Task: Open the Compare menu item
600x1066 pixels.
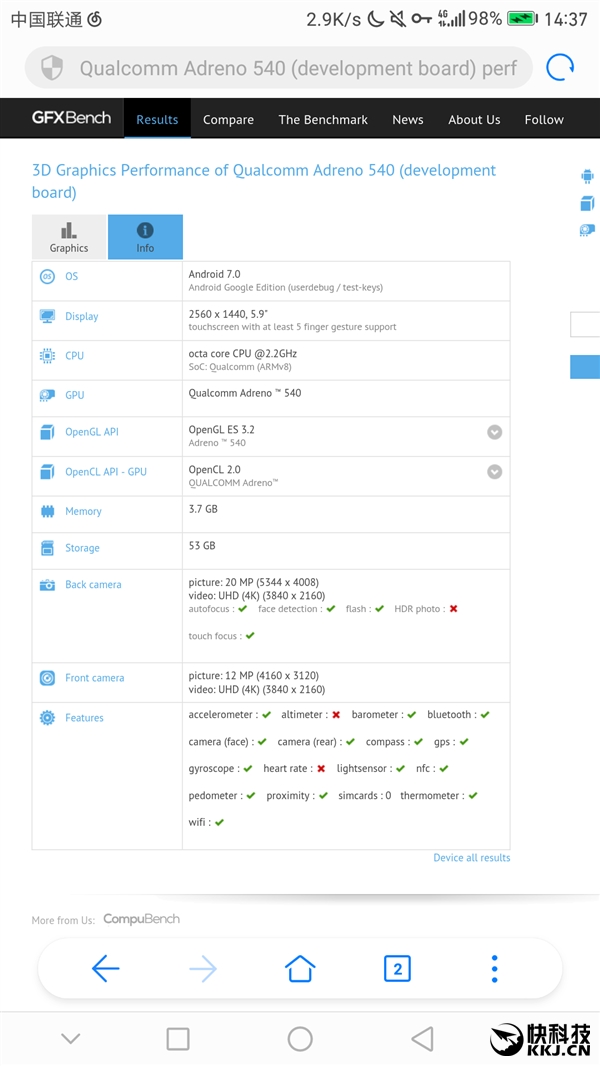Action: pyautogui.click(x=228, y=119)
